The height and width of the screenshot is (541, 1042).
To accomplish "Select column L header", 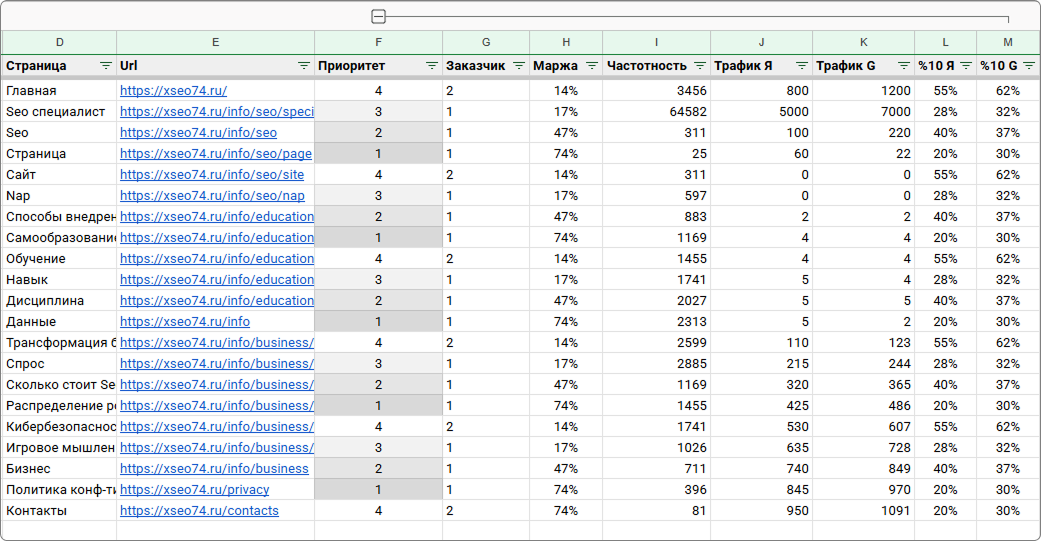I will (946, 43).
